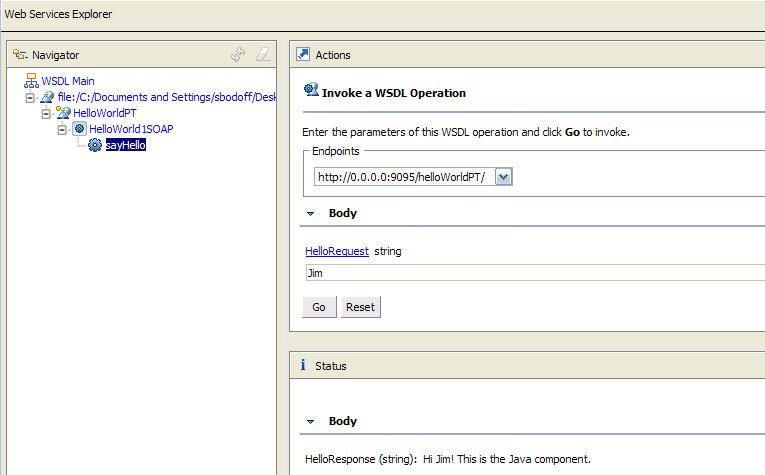Click the Invoke a WSDL Operation icon
Screen dimensions: 765x475
point(311,92)
